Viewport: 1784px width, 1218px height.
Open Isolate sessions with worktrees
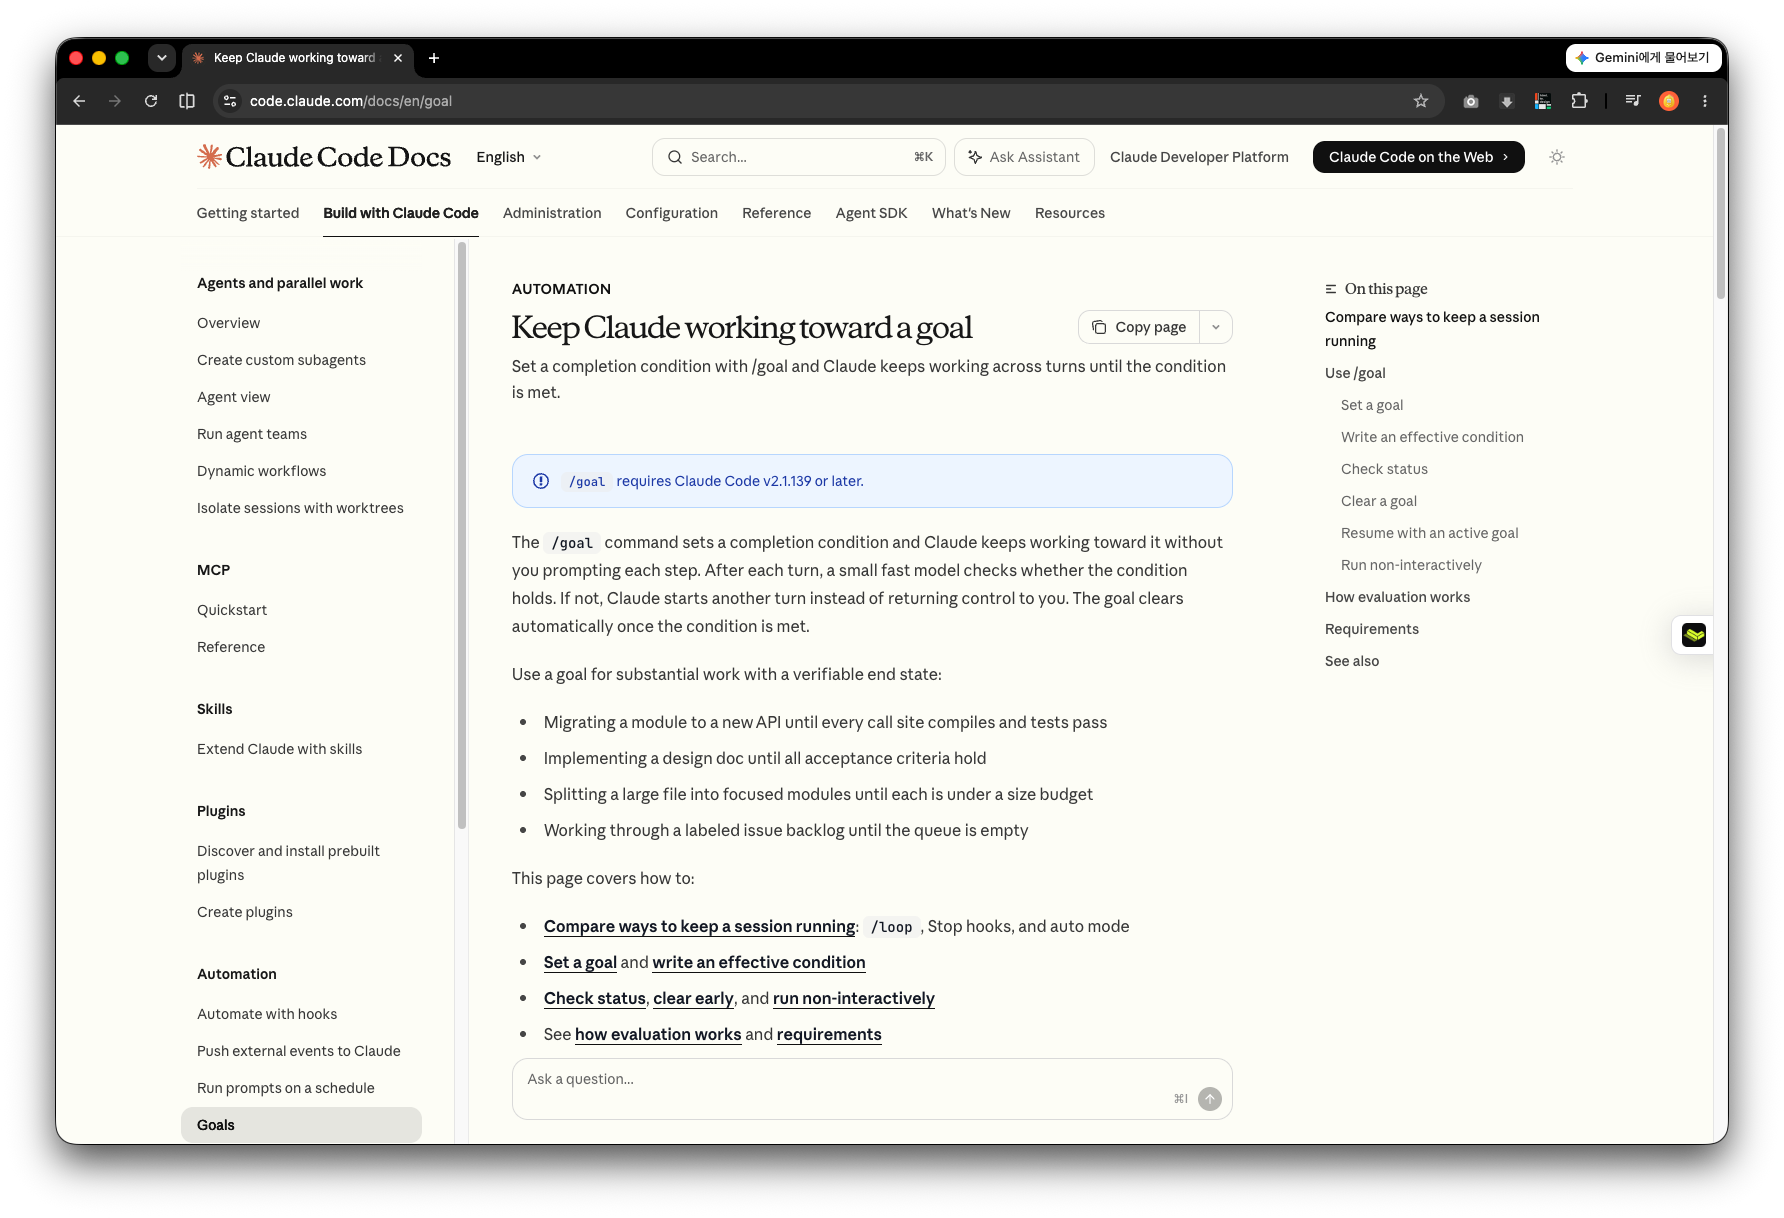coord(300,508)
